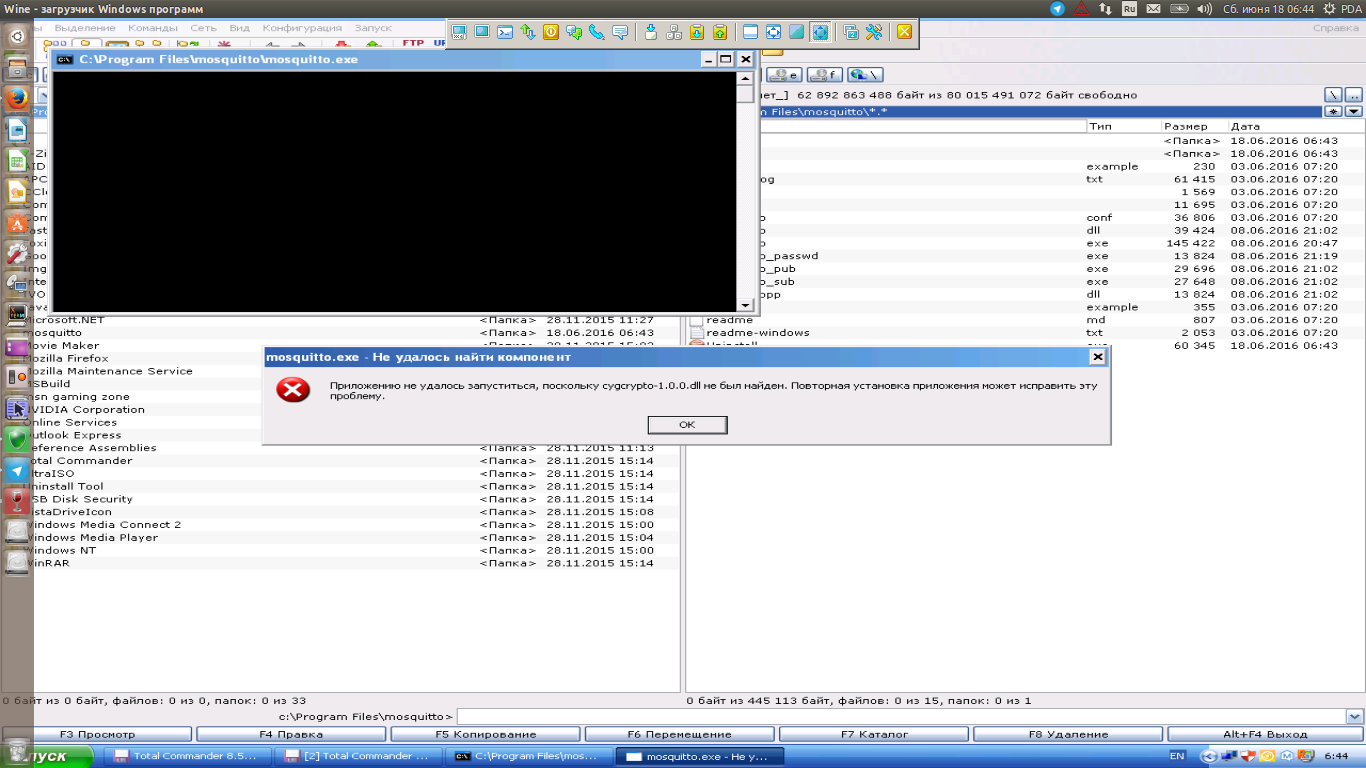Open the wrench settings icon in the floating toolbar
Viewport: 1366px width, 768px height.
[874, 32]
